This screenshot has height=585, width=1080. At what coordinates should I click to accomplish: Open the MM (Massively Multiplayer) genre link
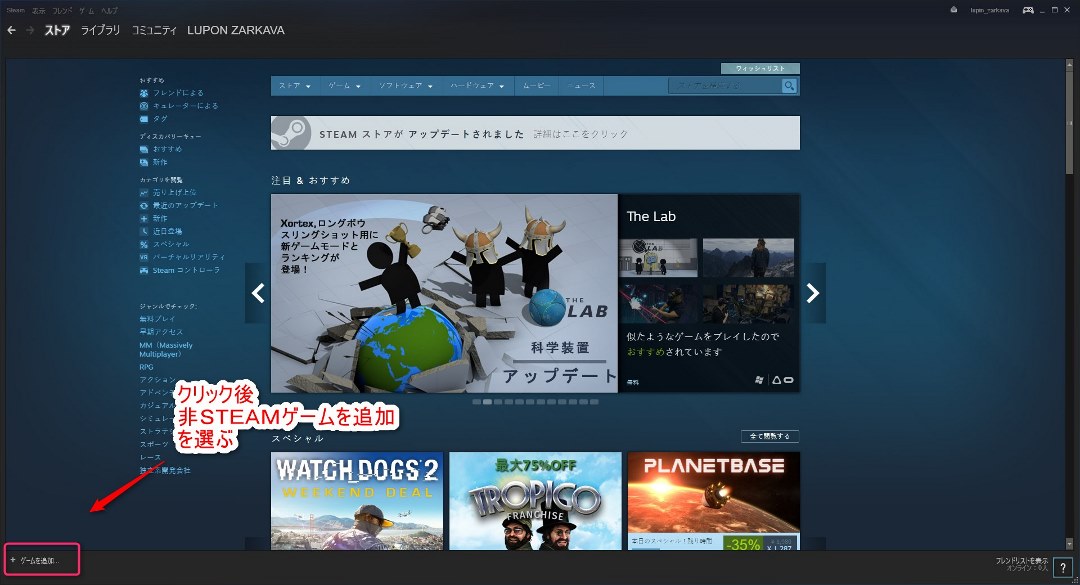(x=166, y=349)
